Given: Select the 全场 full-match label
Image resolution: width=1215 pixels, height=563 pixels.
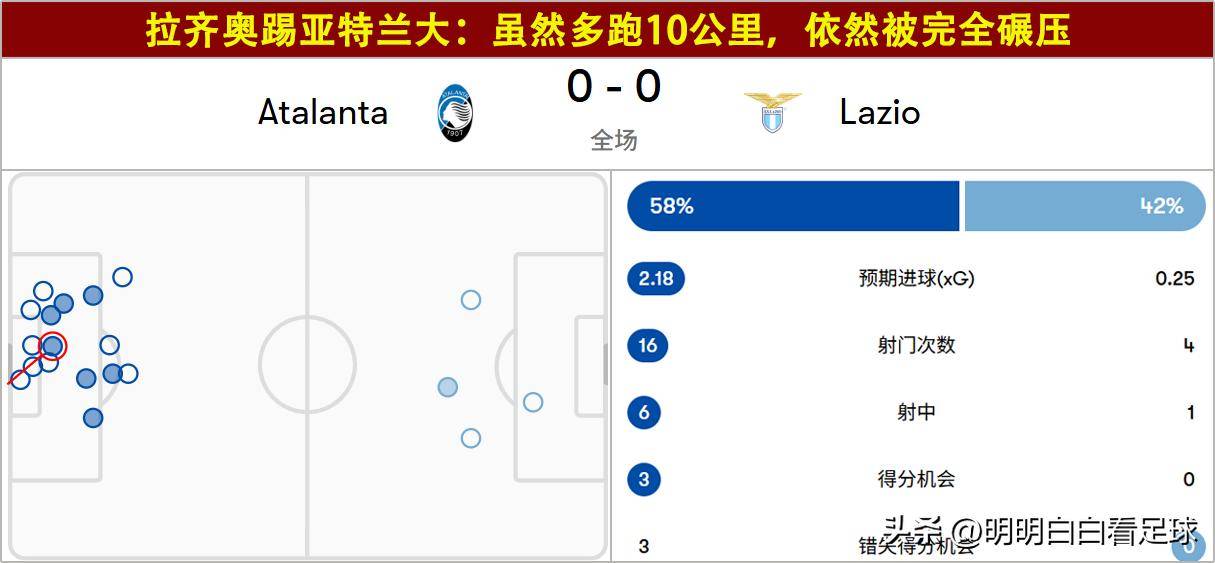Looking at the screenshot, I should [613, 141].
